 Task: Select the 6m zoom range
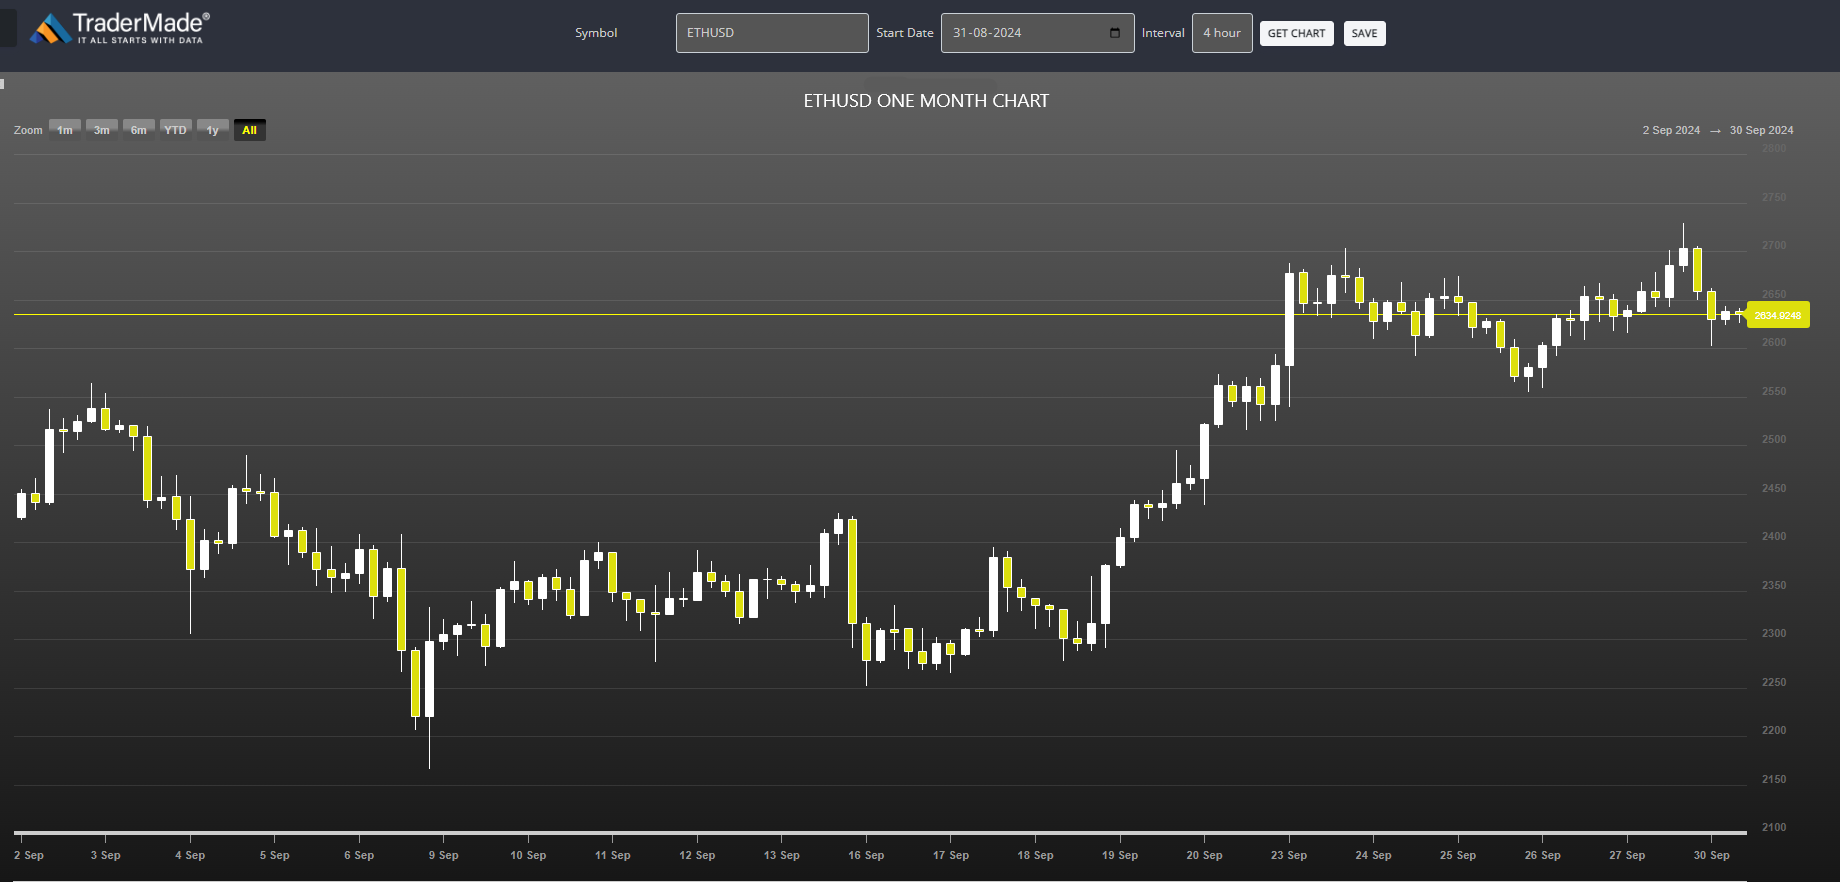coord(139,130)
